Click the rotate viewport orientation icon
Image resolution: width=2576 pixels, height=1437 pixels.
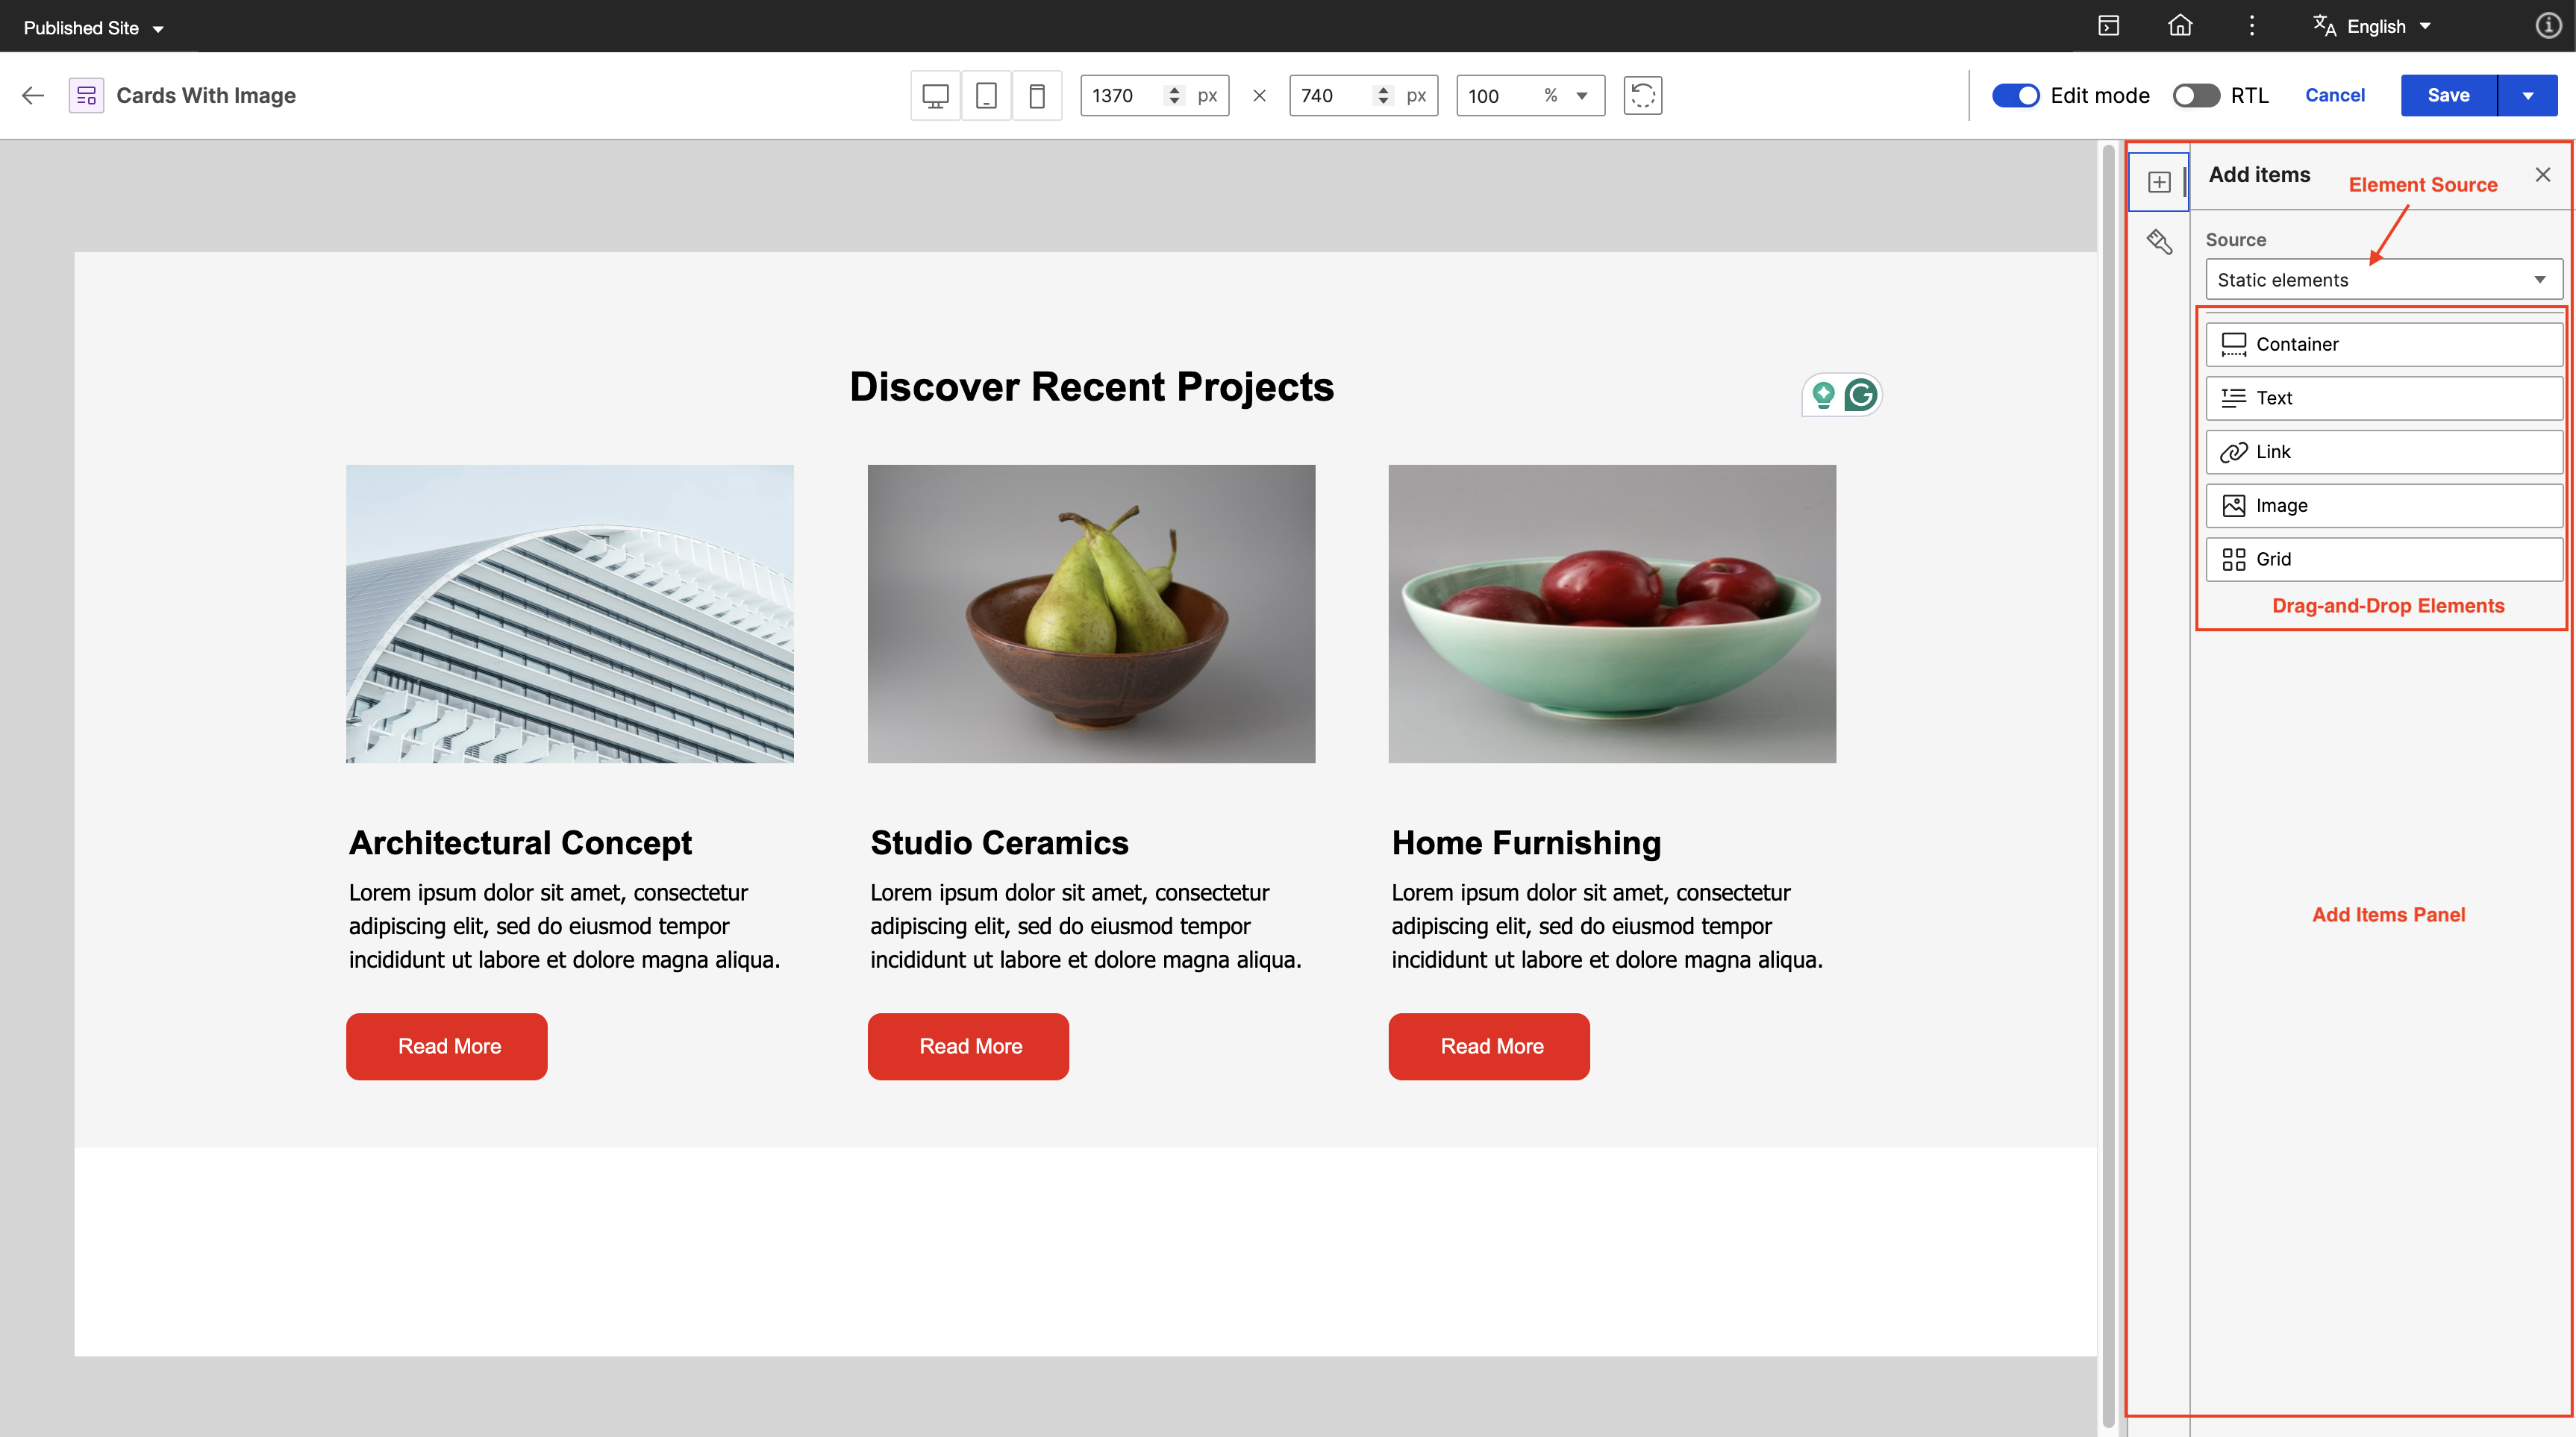coord(1642,96)
